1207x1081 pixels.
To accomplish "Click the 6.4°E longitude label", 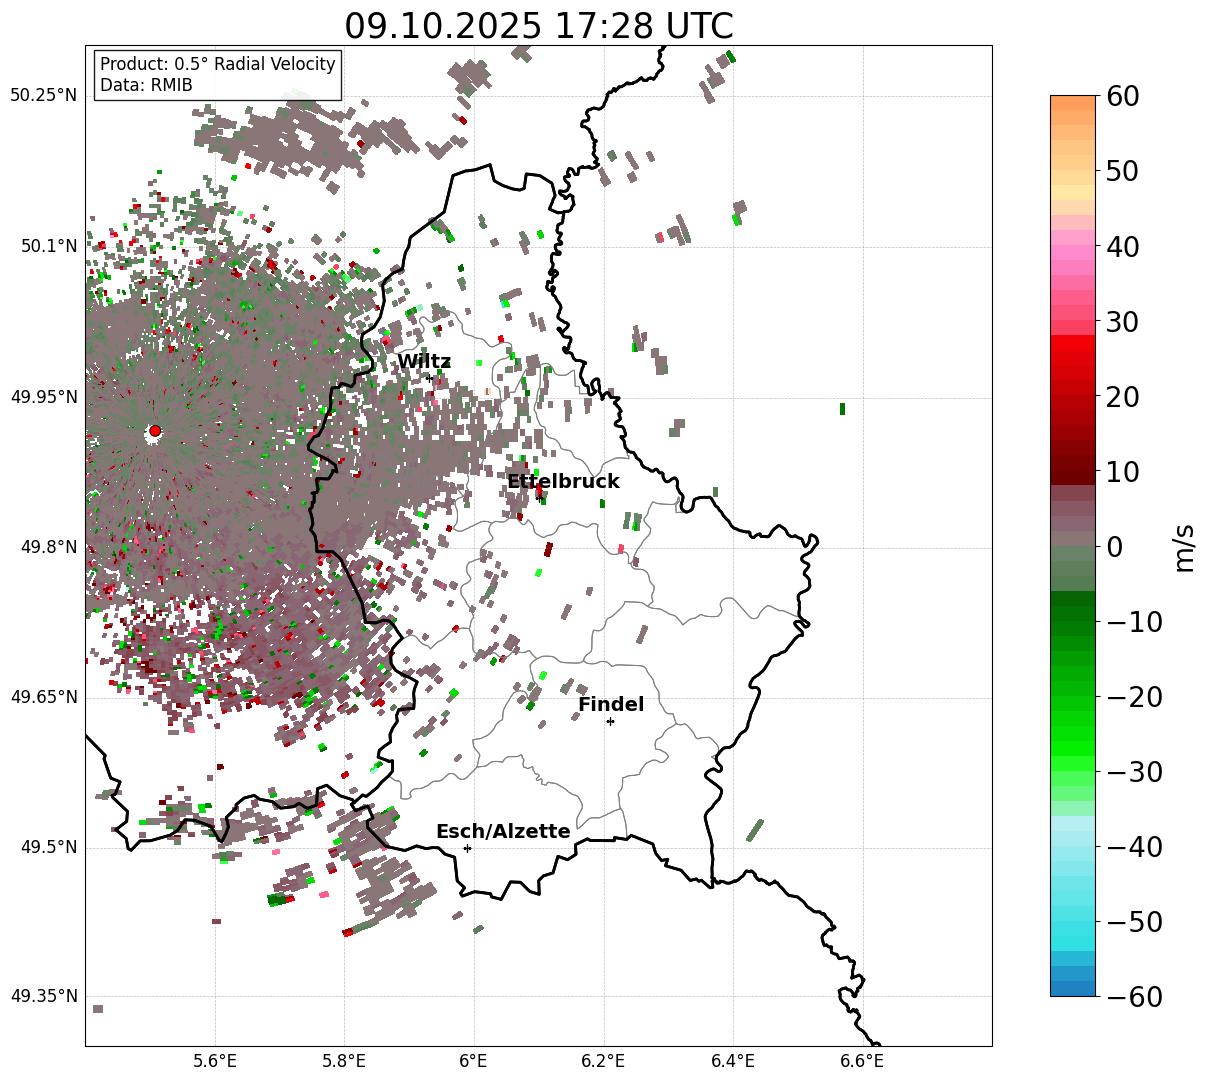I will 733,1061.
